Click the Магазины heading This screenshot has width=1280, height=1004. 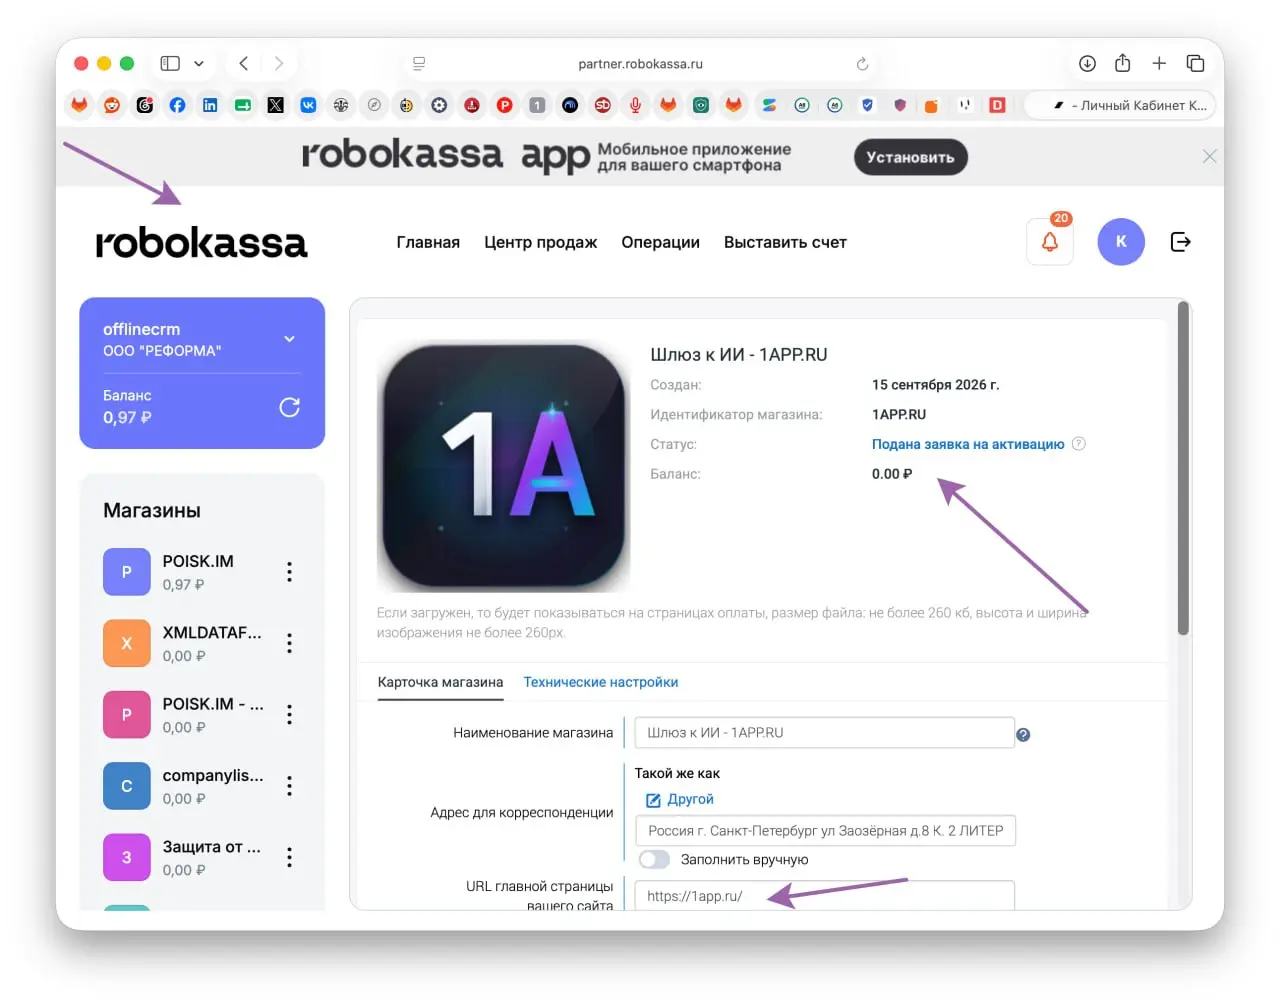[x=152, y=510]
